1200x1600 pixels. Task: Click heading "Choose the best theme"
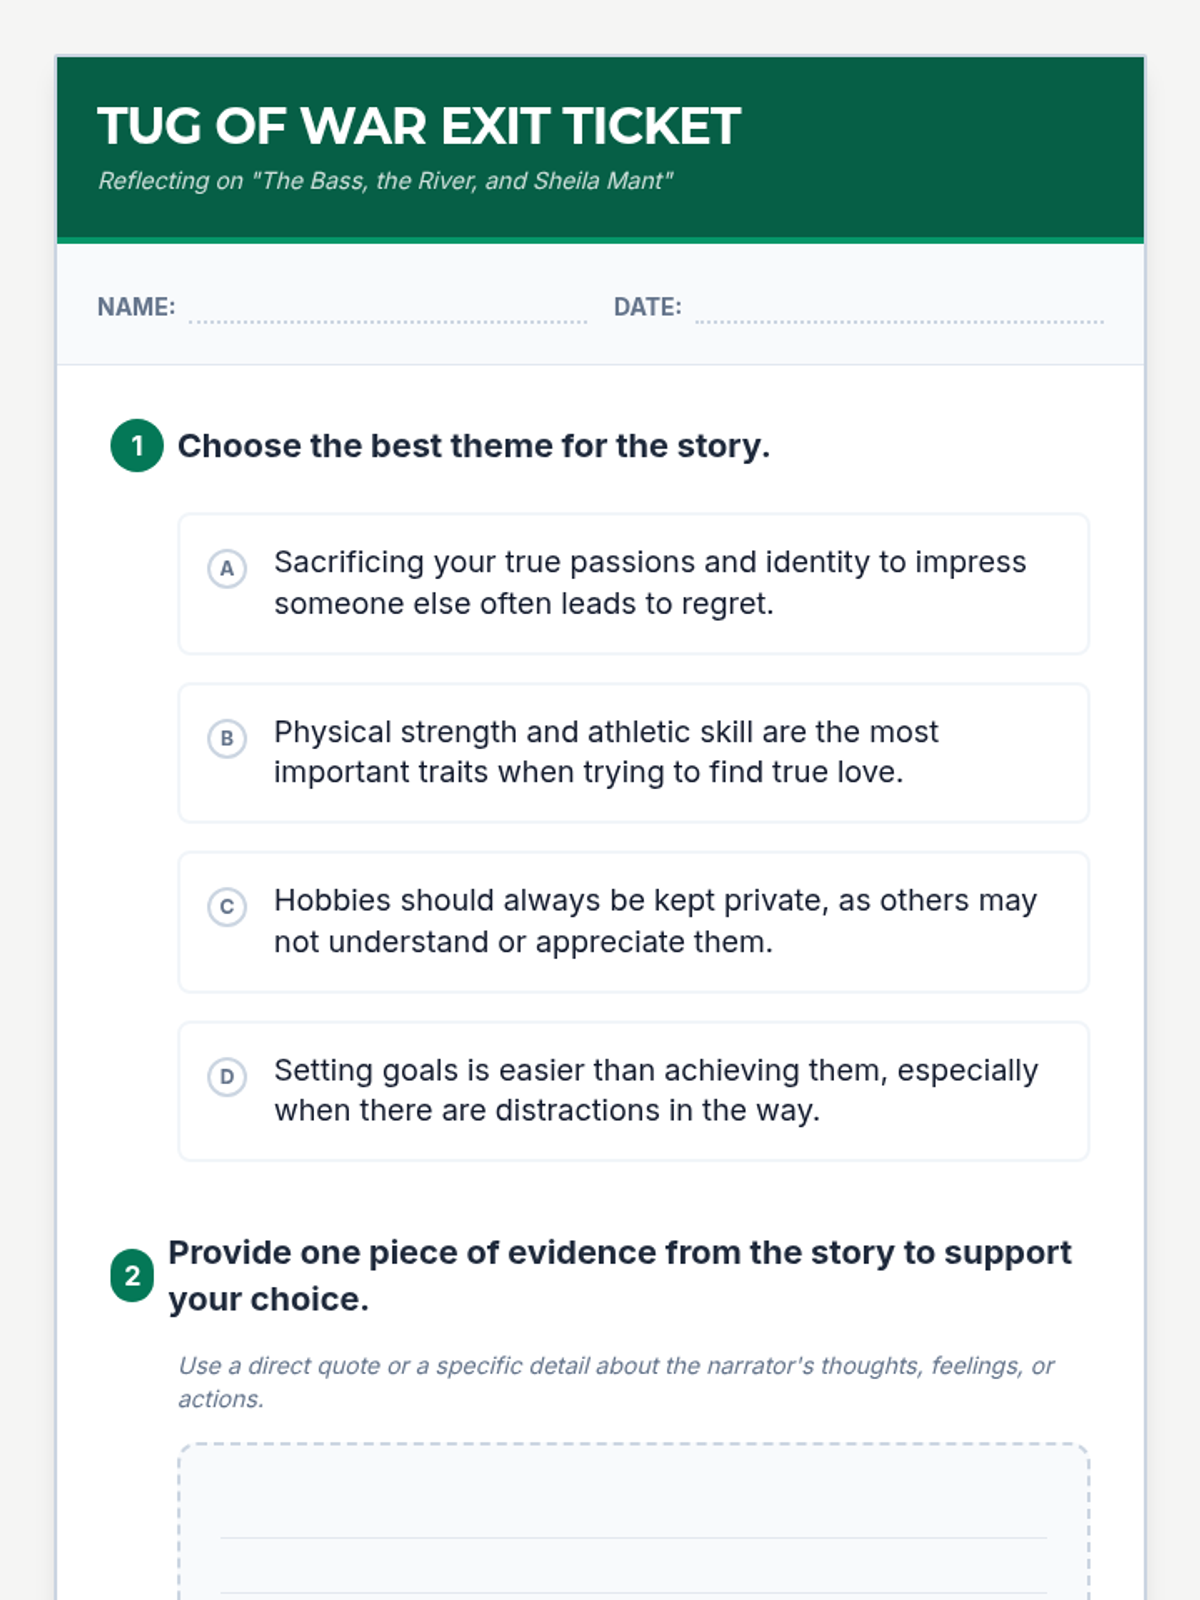point(474,446)
